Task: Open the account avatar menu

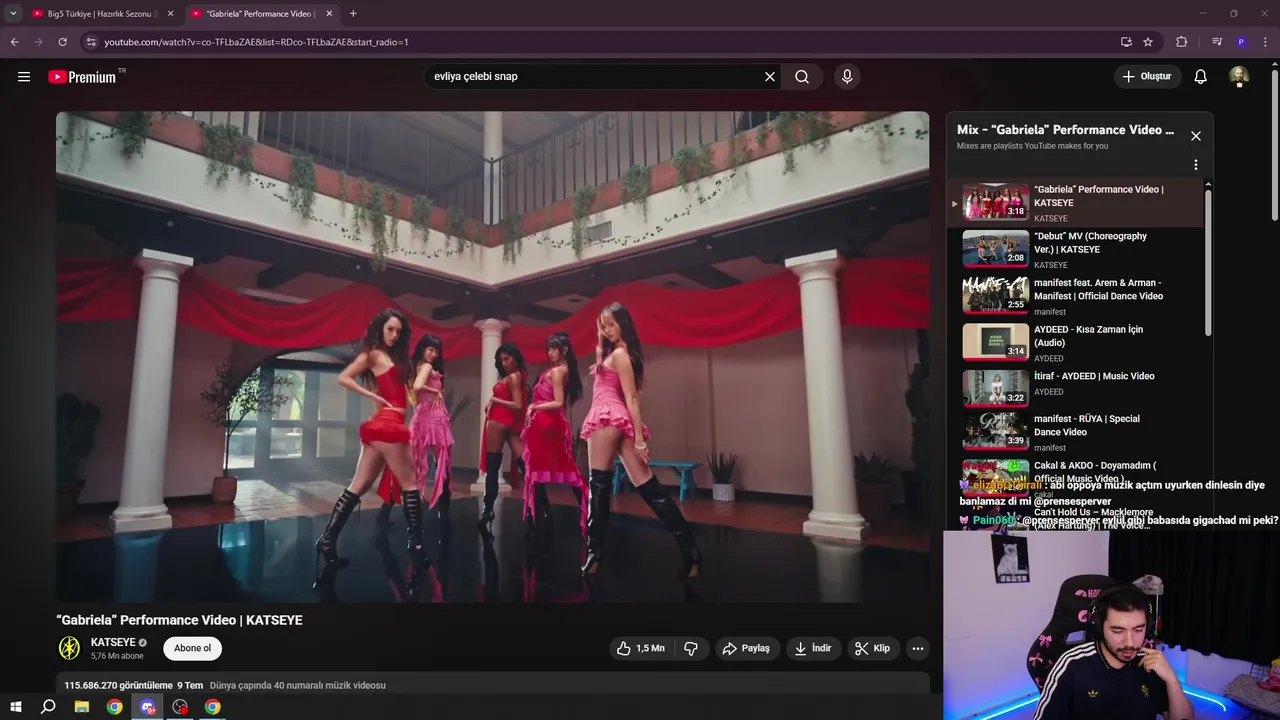Action: point(1239,76)
